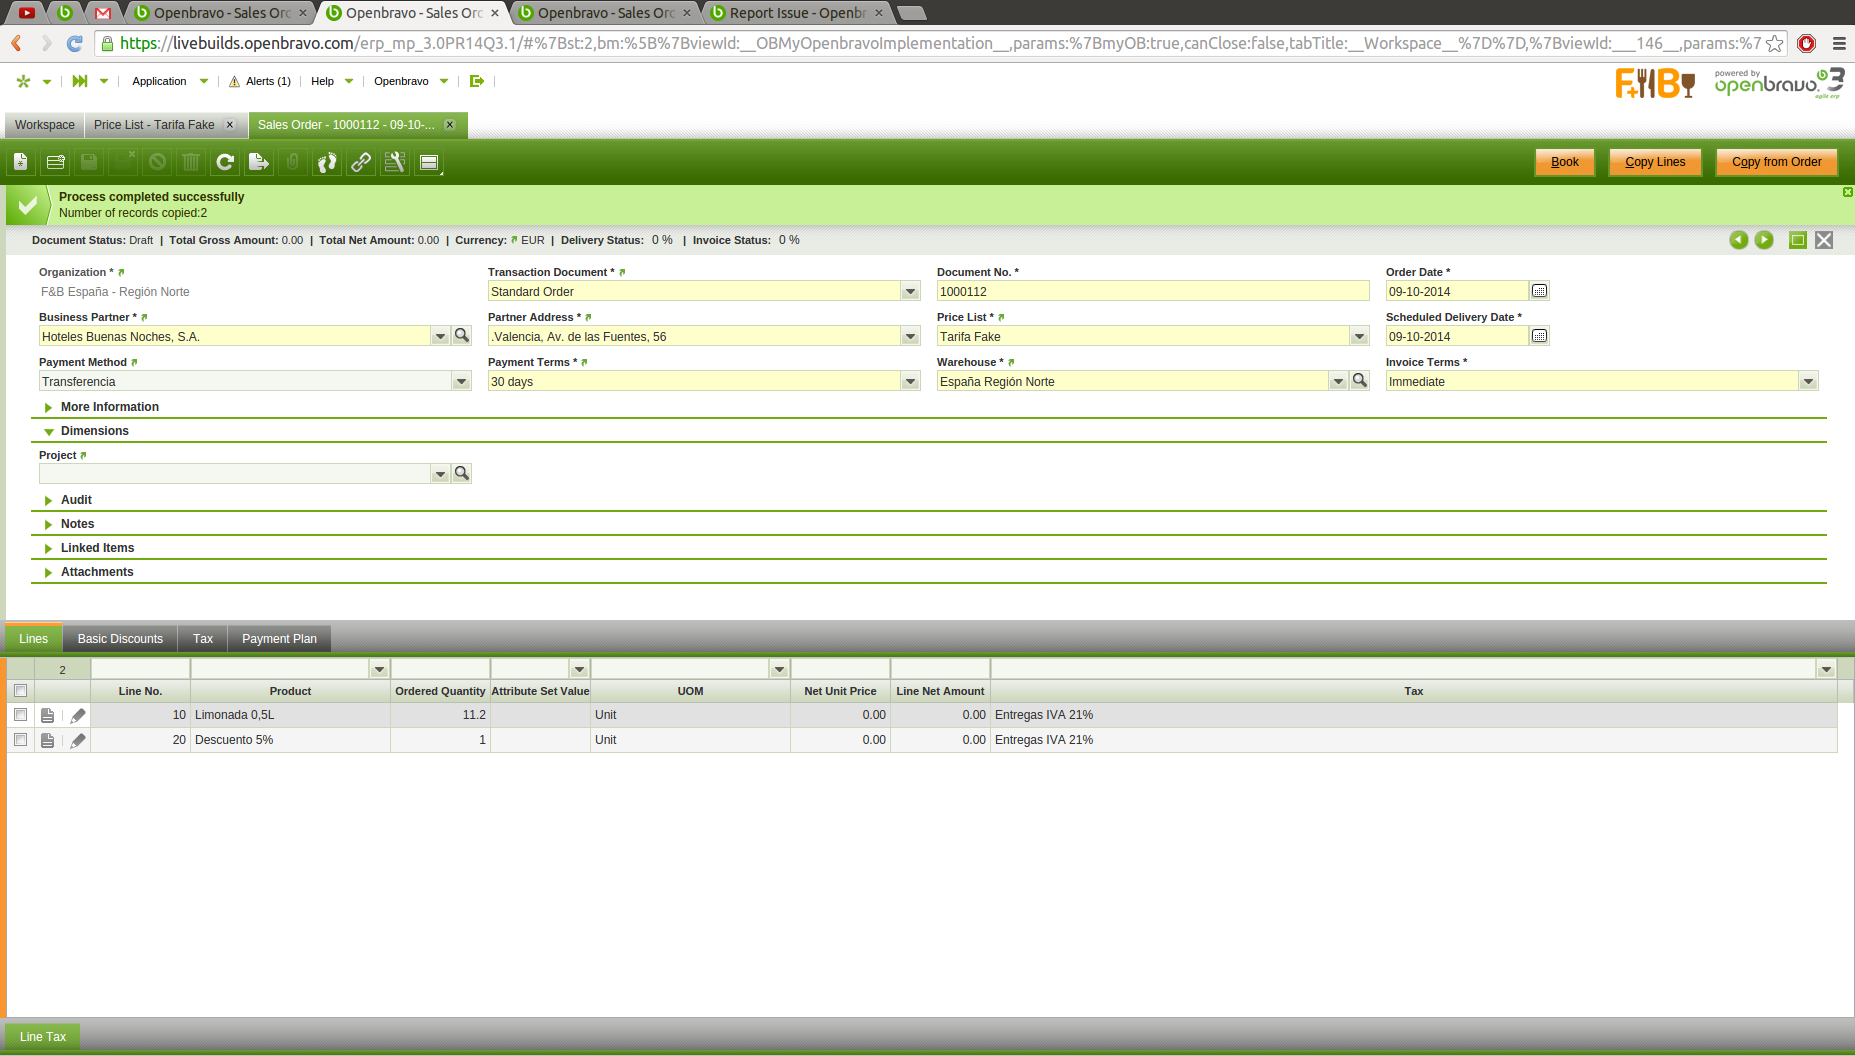Click the Export to spreadsheet icon

[259, 162]
